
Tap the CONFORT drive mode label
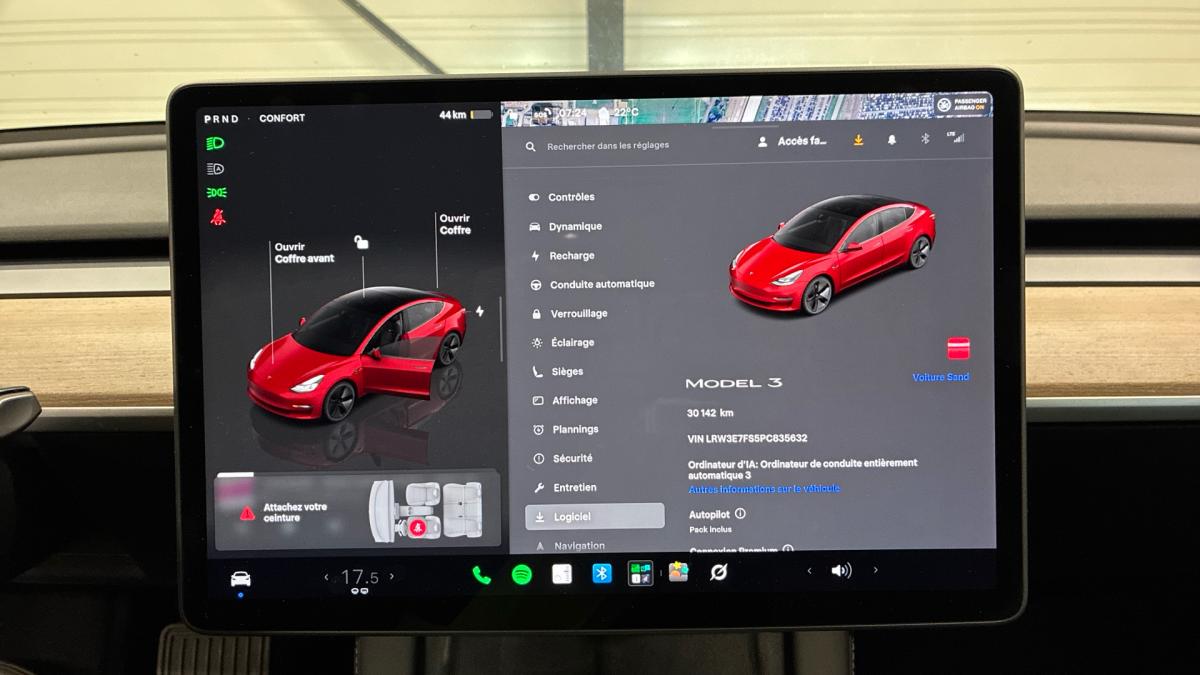click(282, 118)
